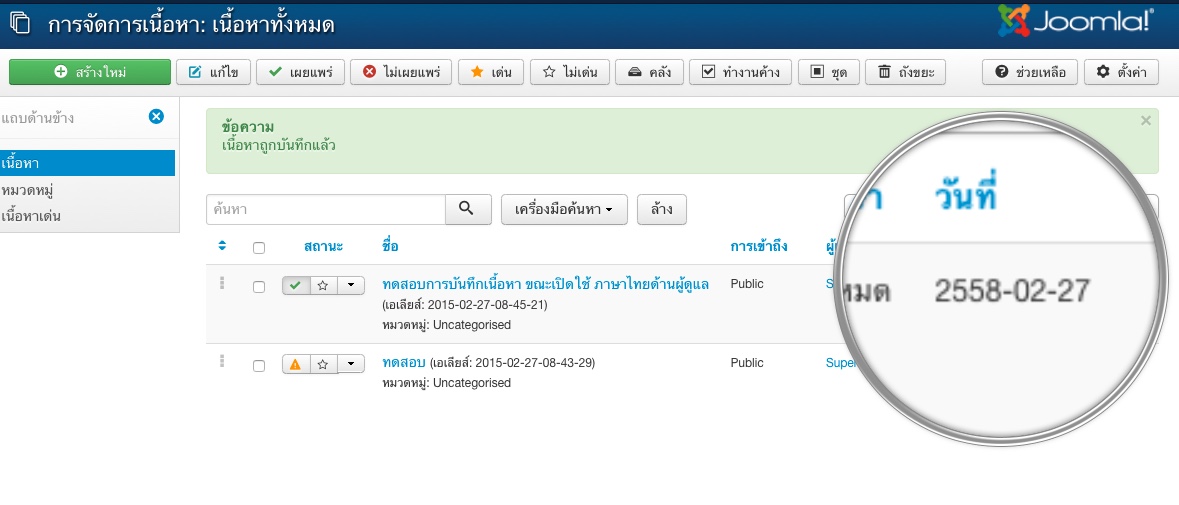Tick checkbox for ทดสอบ article row
The image size is (1179, 505).
(259, 366)
